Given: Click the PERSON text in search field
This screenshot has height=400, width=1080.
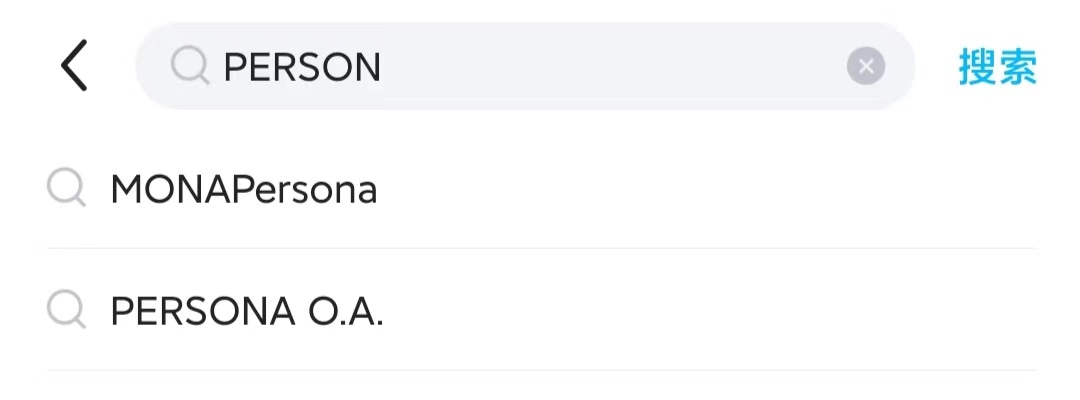Looking at the screenshot, I should click(x=301, y=68).
